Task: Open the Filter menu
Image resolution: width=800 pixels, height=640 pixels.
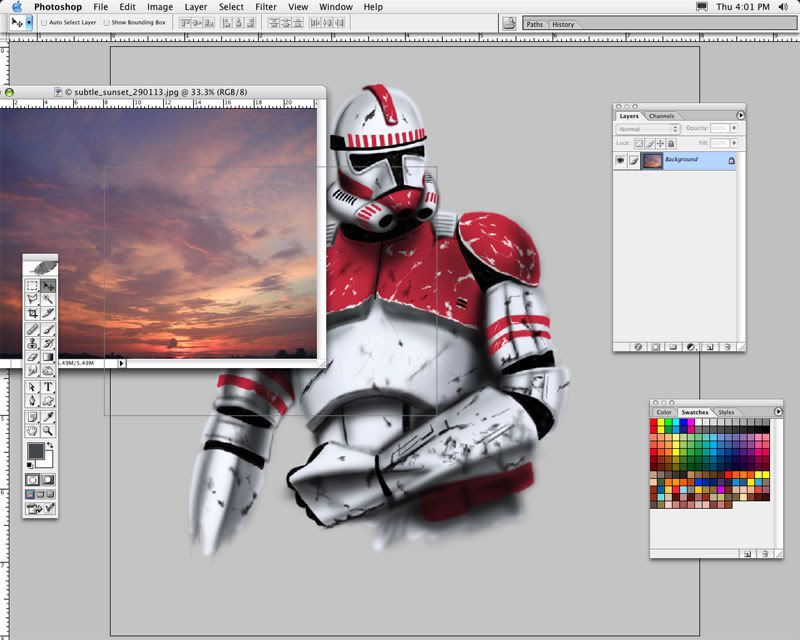Action: [266, 7]
